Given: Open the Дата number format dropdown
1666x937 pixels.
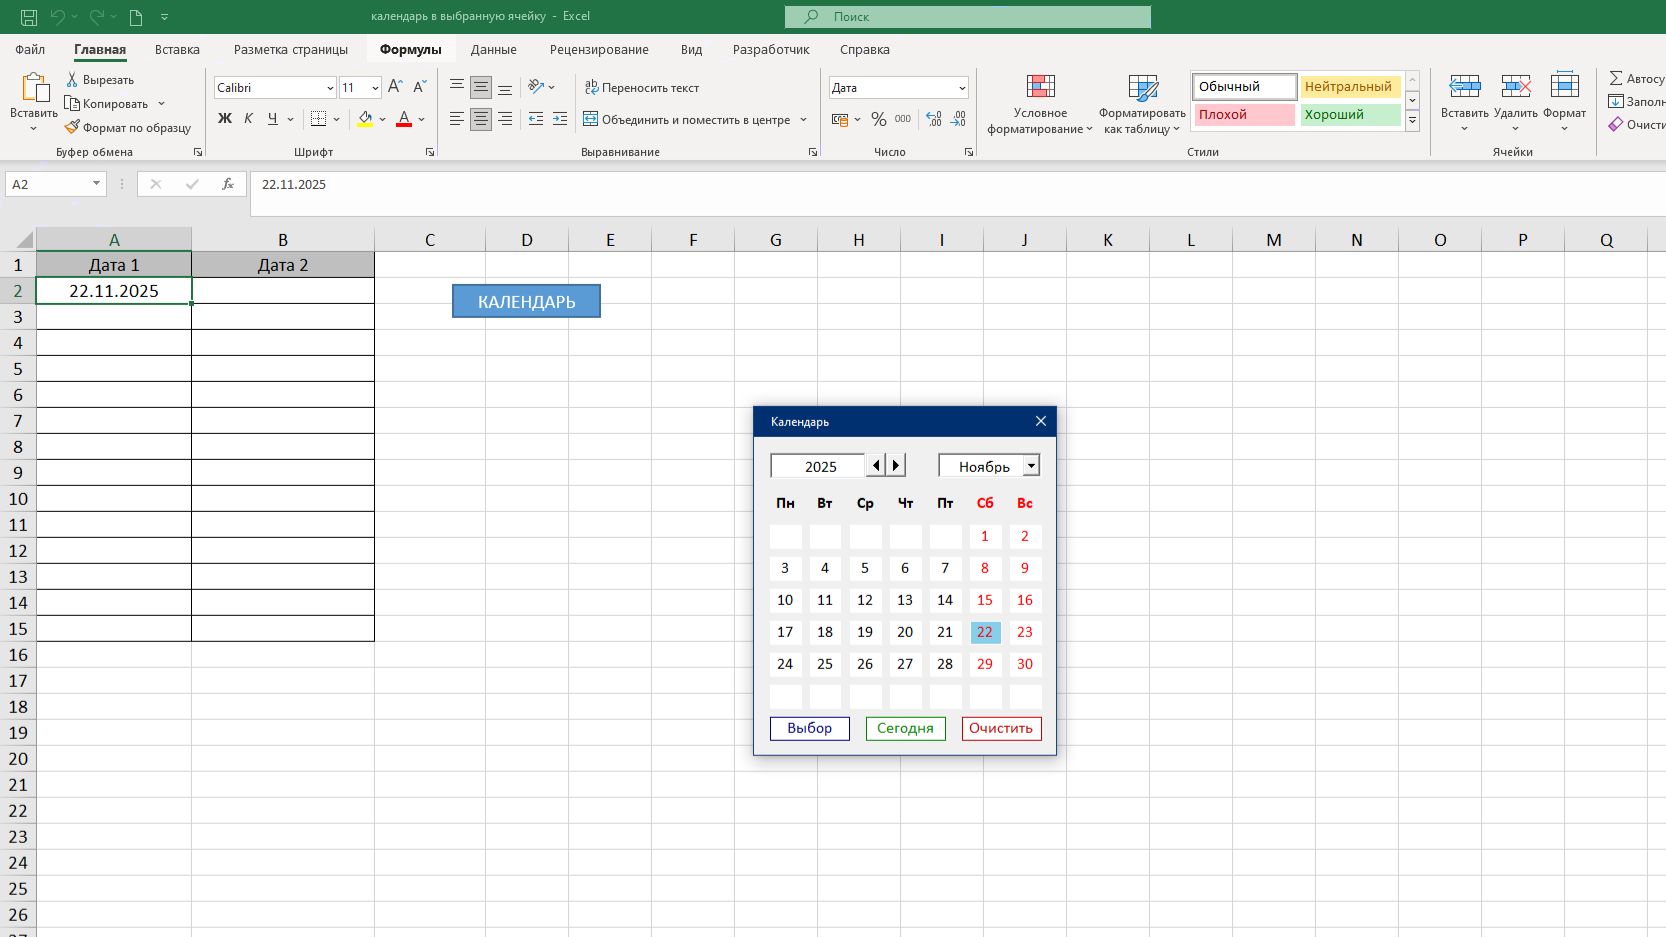Looking at the screenshot, I should coord(962,88).
